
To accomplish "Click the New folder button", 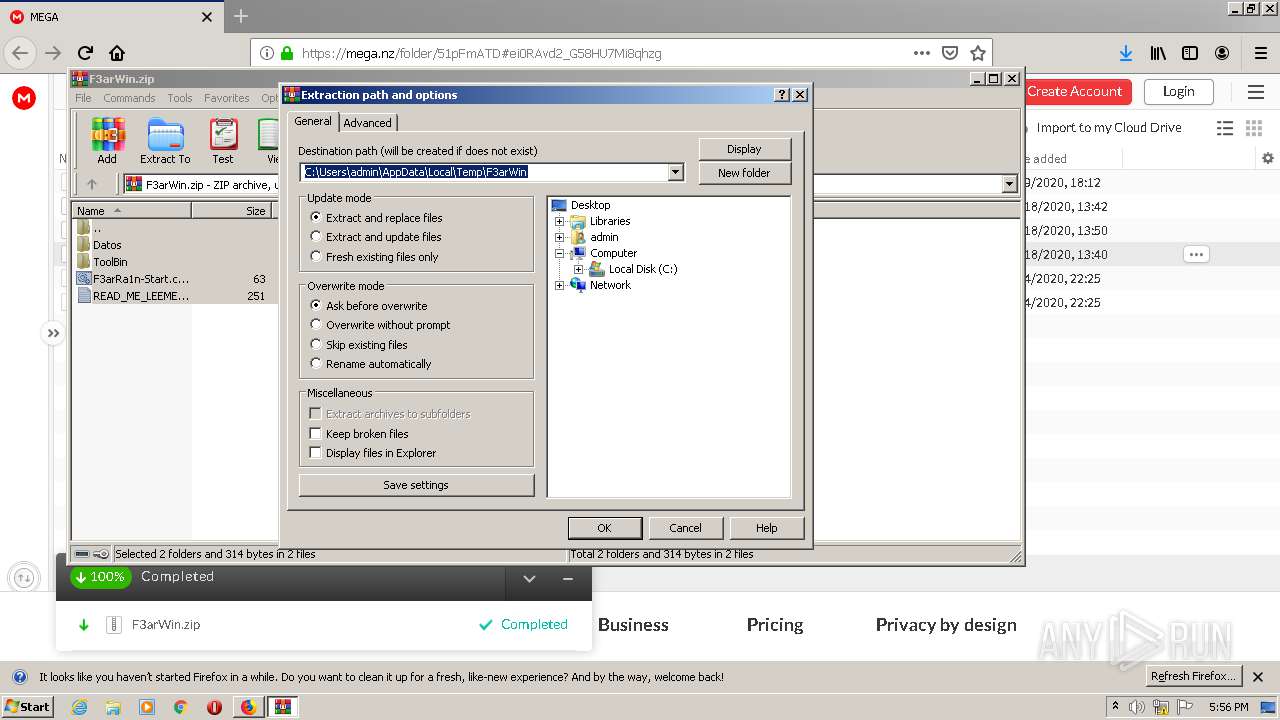I will point(744,173).
